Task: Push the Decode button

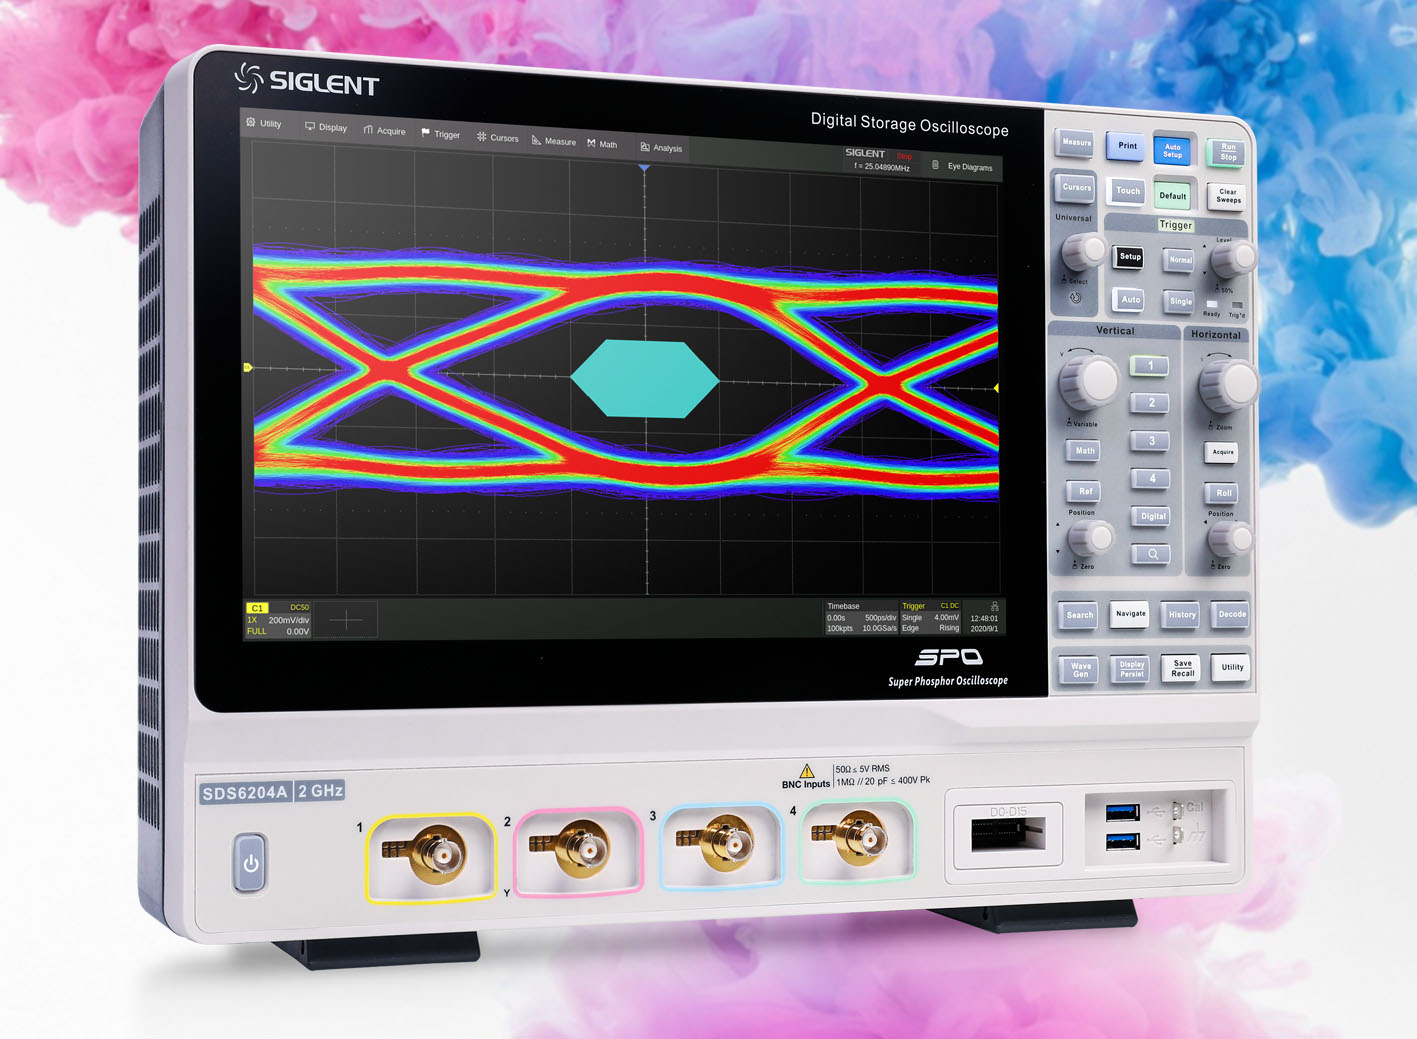Action: click(1231, 614)
